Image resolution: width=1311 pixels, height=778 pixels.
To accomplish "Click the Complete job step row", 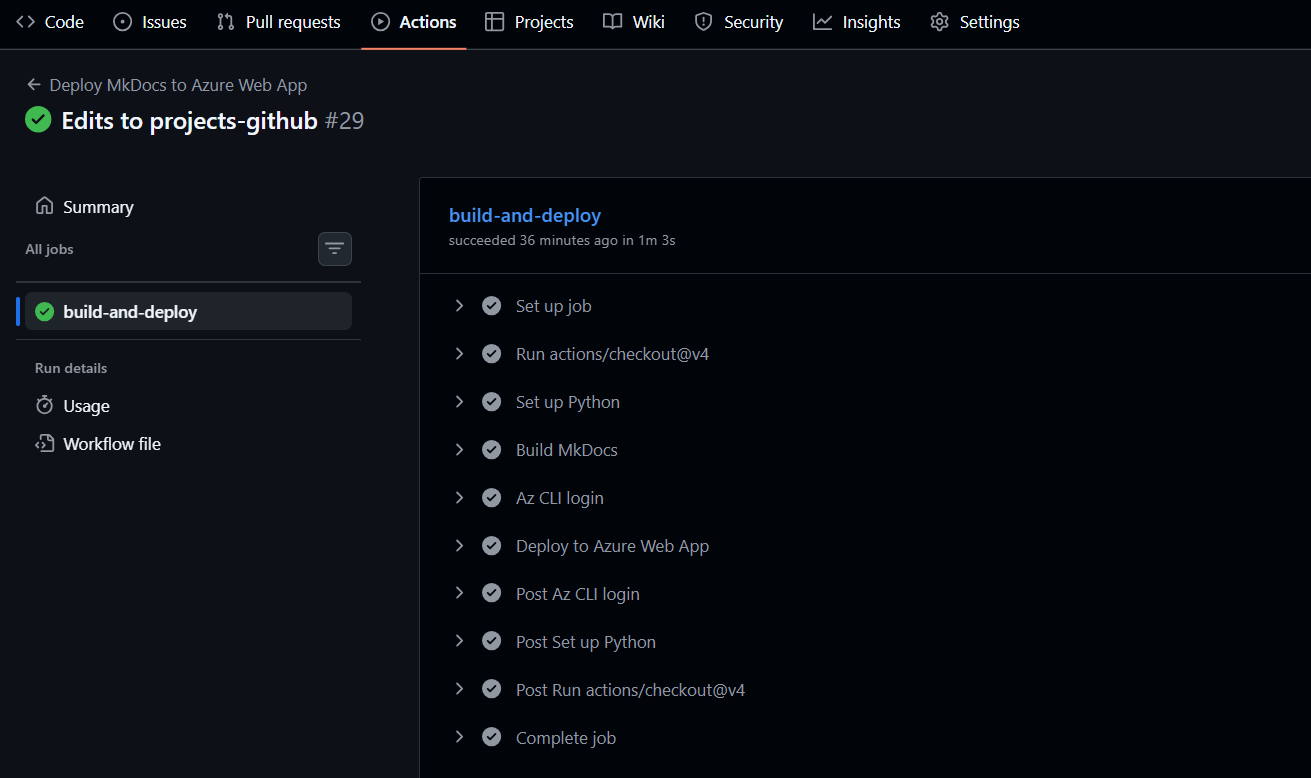I will [x=565, y=738].
